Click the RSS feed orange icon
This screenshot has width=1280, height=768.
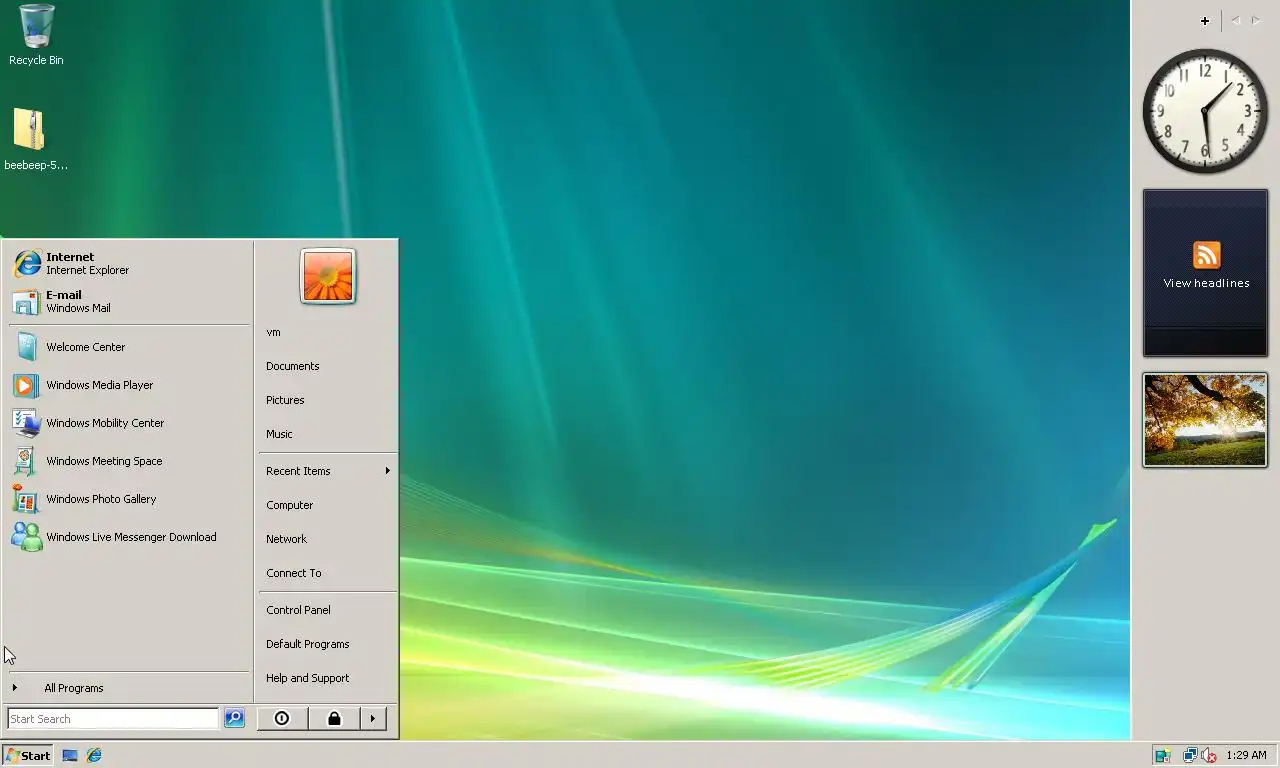click(x=1206, y=255)
